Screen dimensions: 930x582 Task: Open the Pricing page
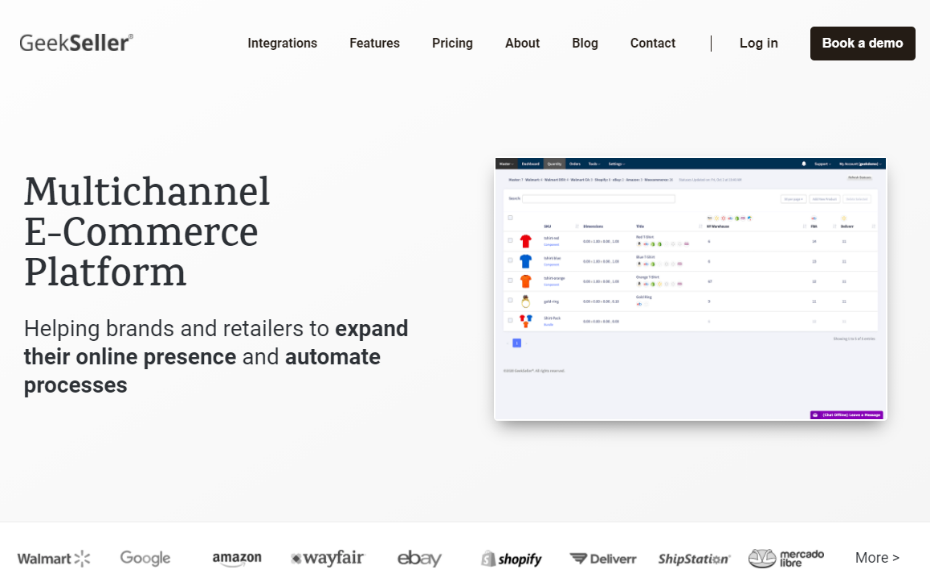tap(452, 43)
